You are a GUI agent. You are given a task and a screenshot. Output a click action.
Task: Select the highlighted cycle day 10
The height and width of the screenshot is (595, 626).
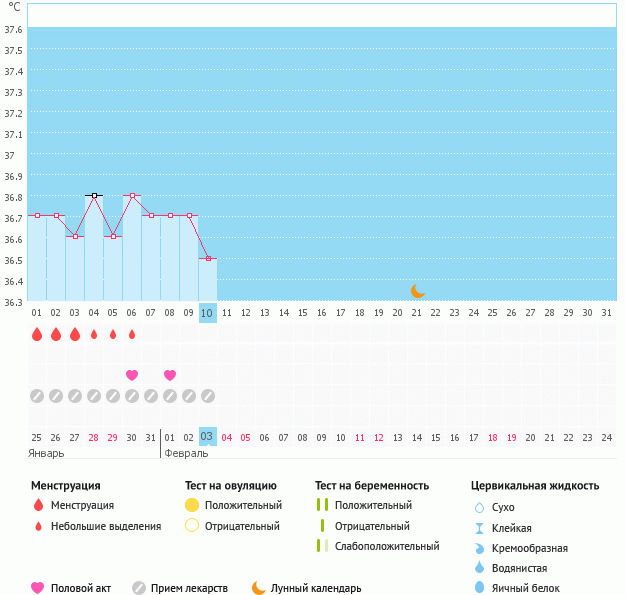[x=207, y=313]
